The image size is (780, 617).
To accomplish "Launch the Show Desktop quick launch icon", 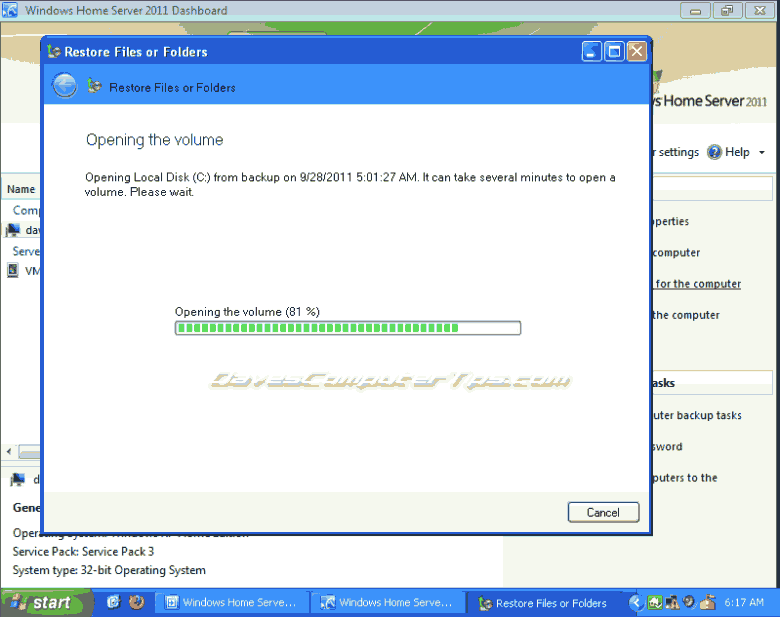I will pyautogui.click(x=113, y=602).
